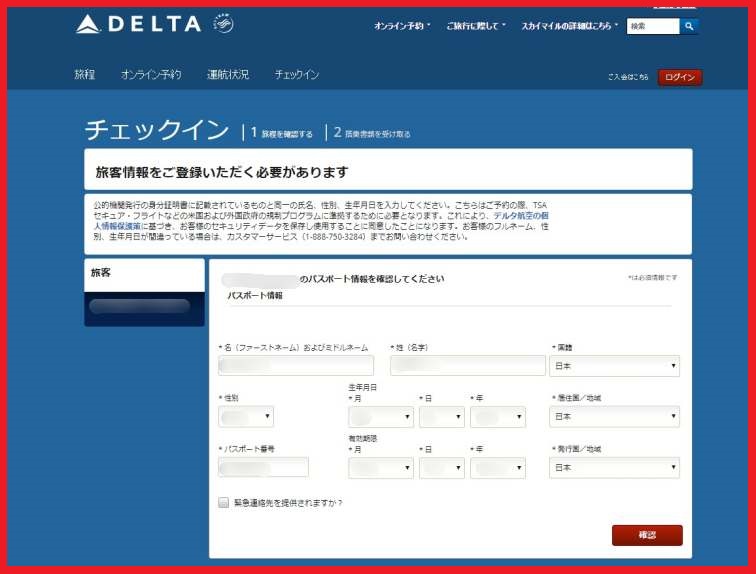
Task: Check the 緊急連絡先 checkbox
Action: pos(224,503)
